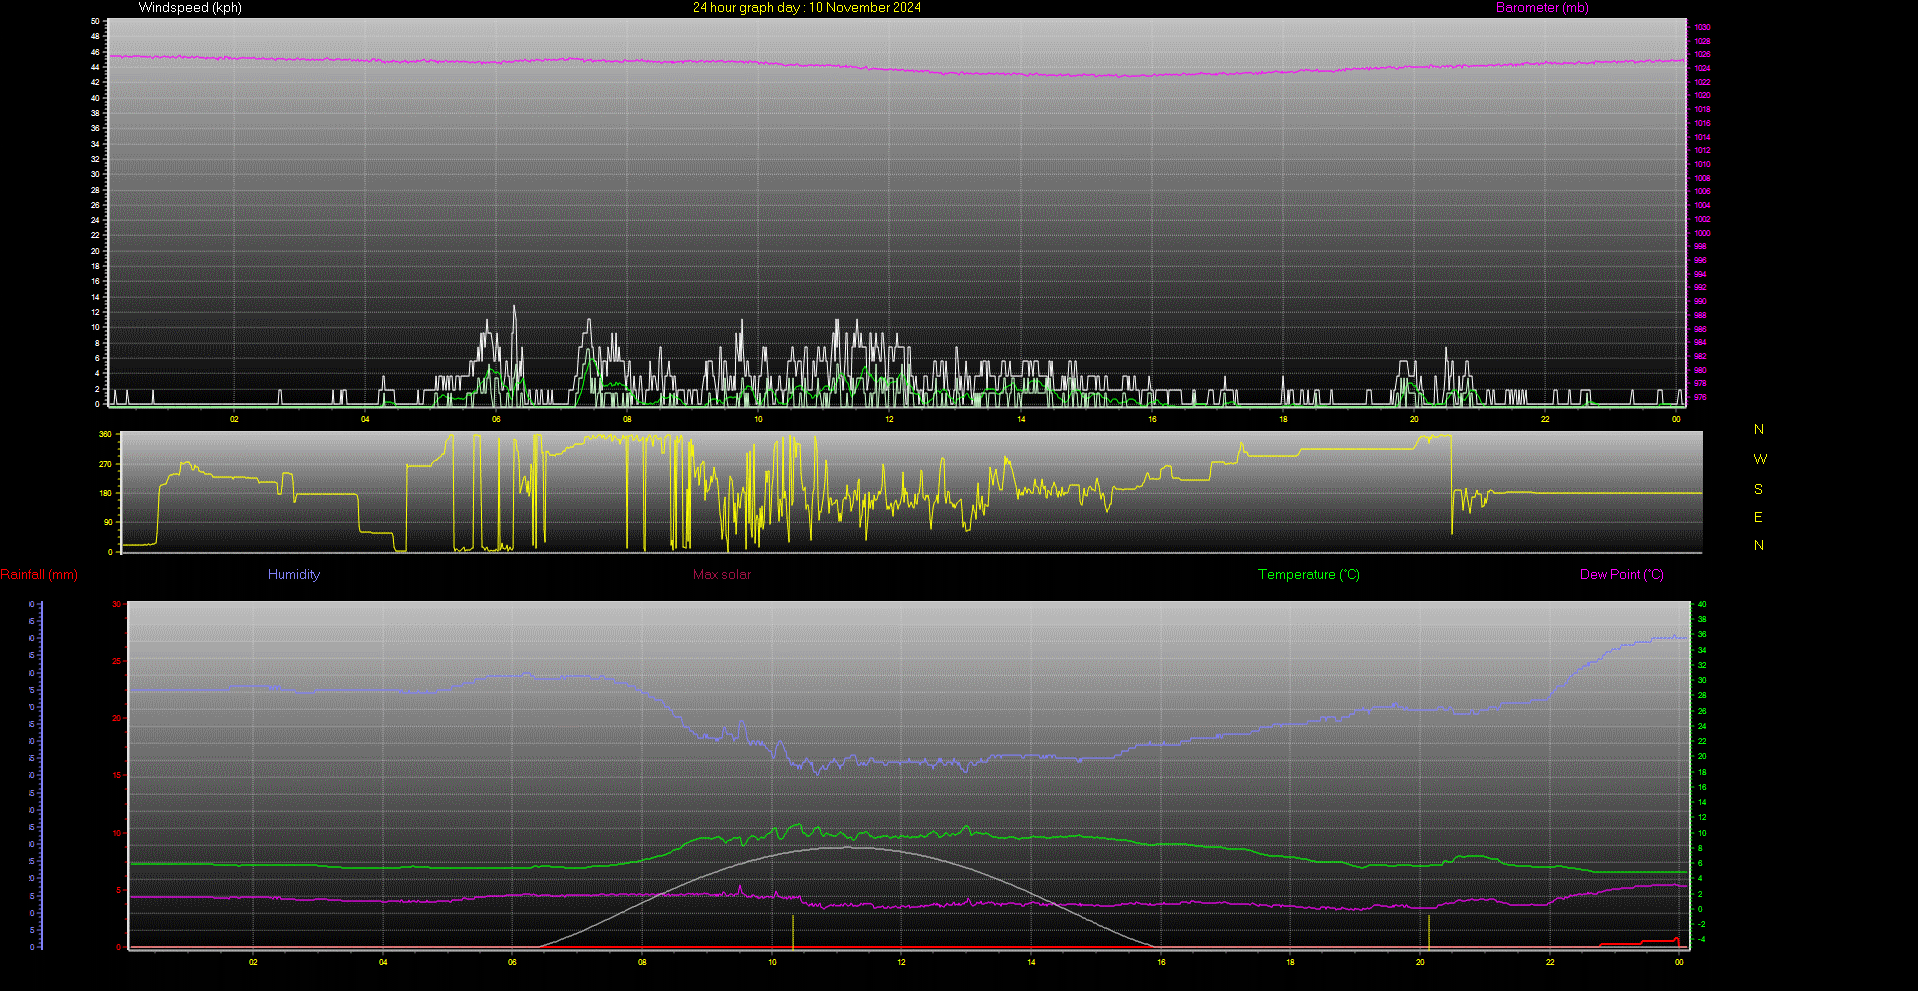Image resolution: width=1918 pixels, height=991 pixels.
Task: Click the Barometer (mb) label
Action: tap(1542, 8)
